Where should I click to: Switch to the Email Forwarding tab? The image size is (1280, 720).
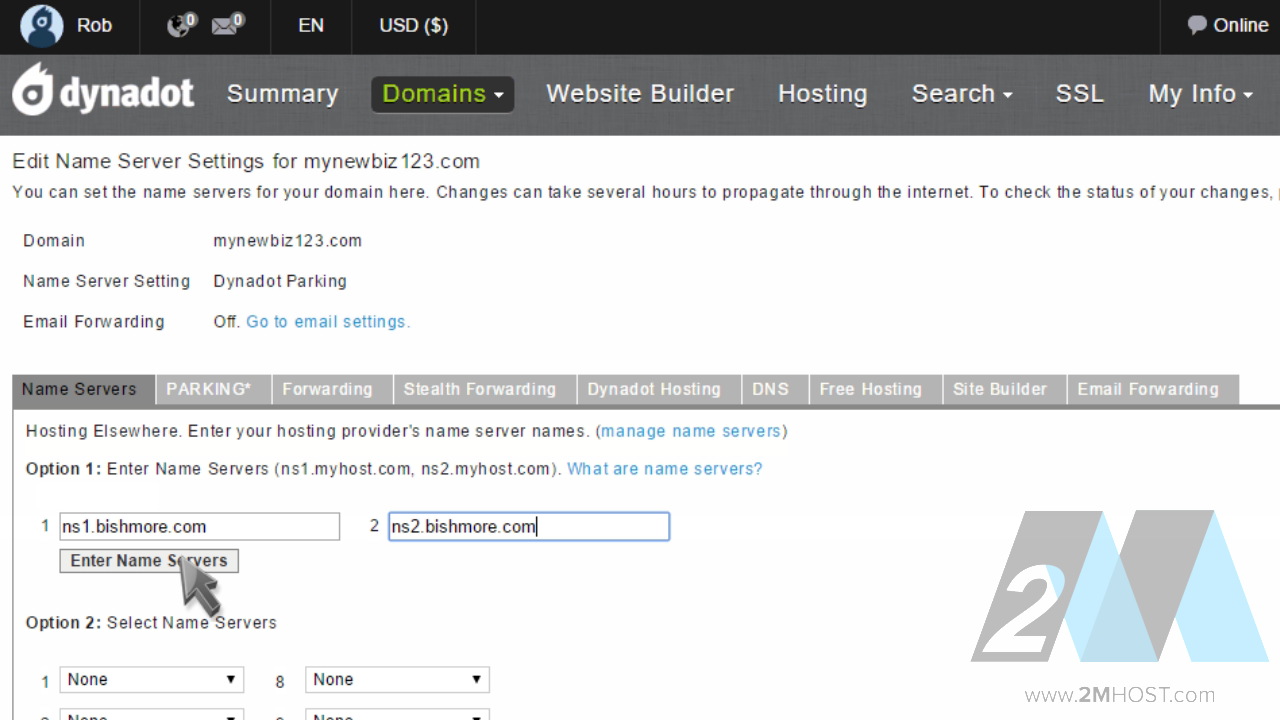point(1153,389)
